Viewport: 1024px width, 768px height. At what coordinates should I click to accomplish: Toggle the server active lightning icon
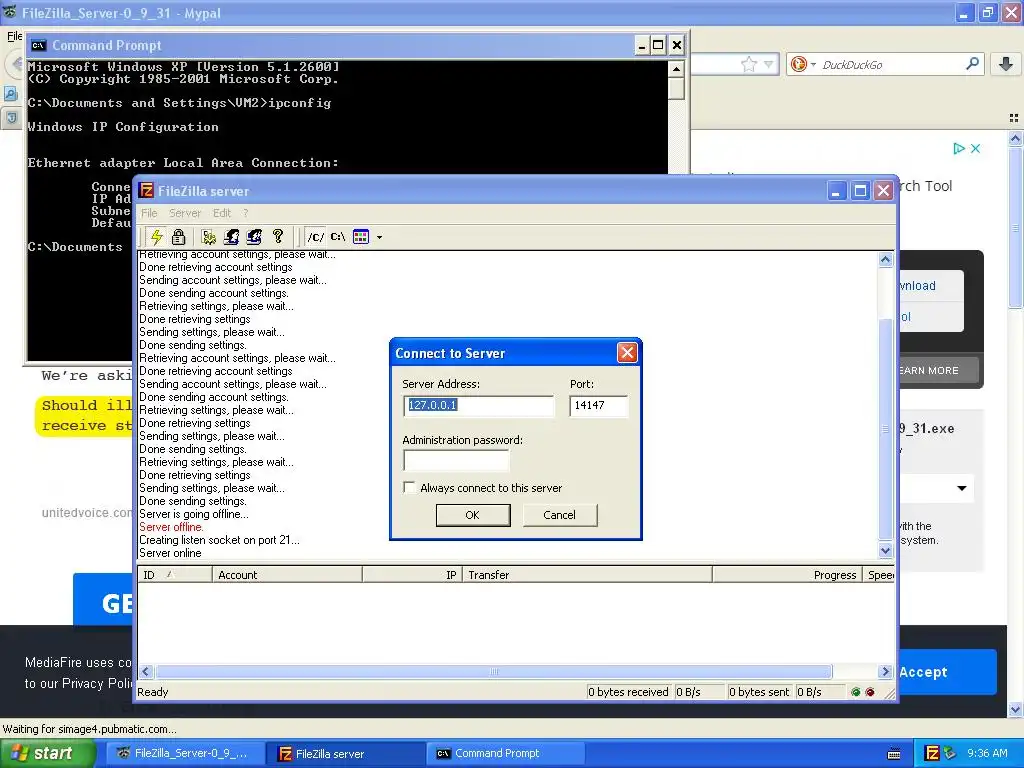pos(157,236)
